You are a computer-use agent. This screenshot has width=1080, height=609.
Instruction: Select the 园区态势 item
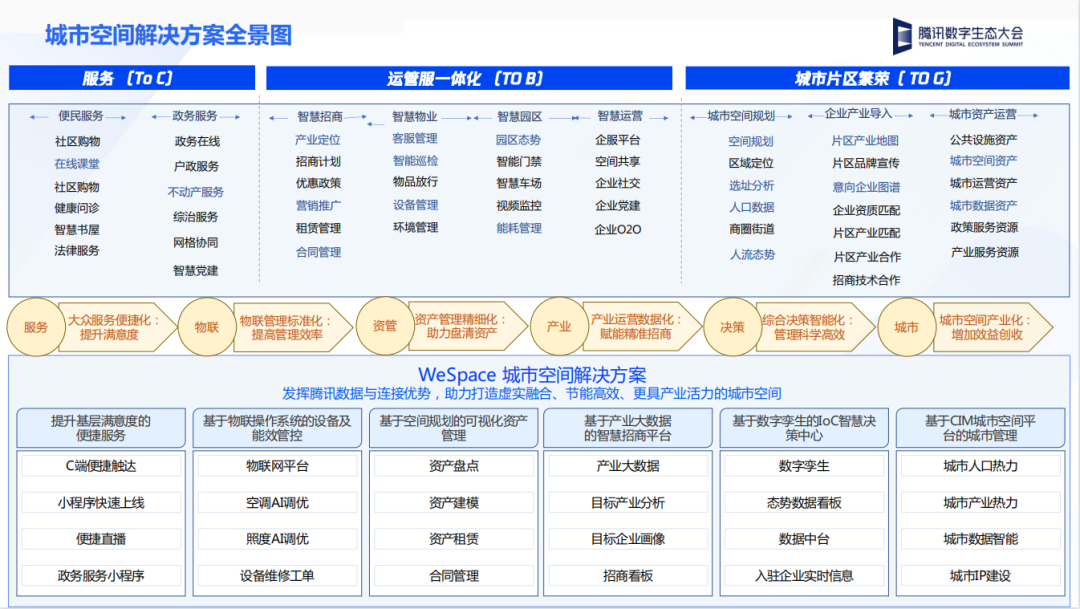[518, 140]
